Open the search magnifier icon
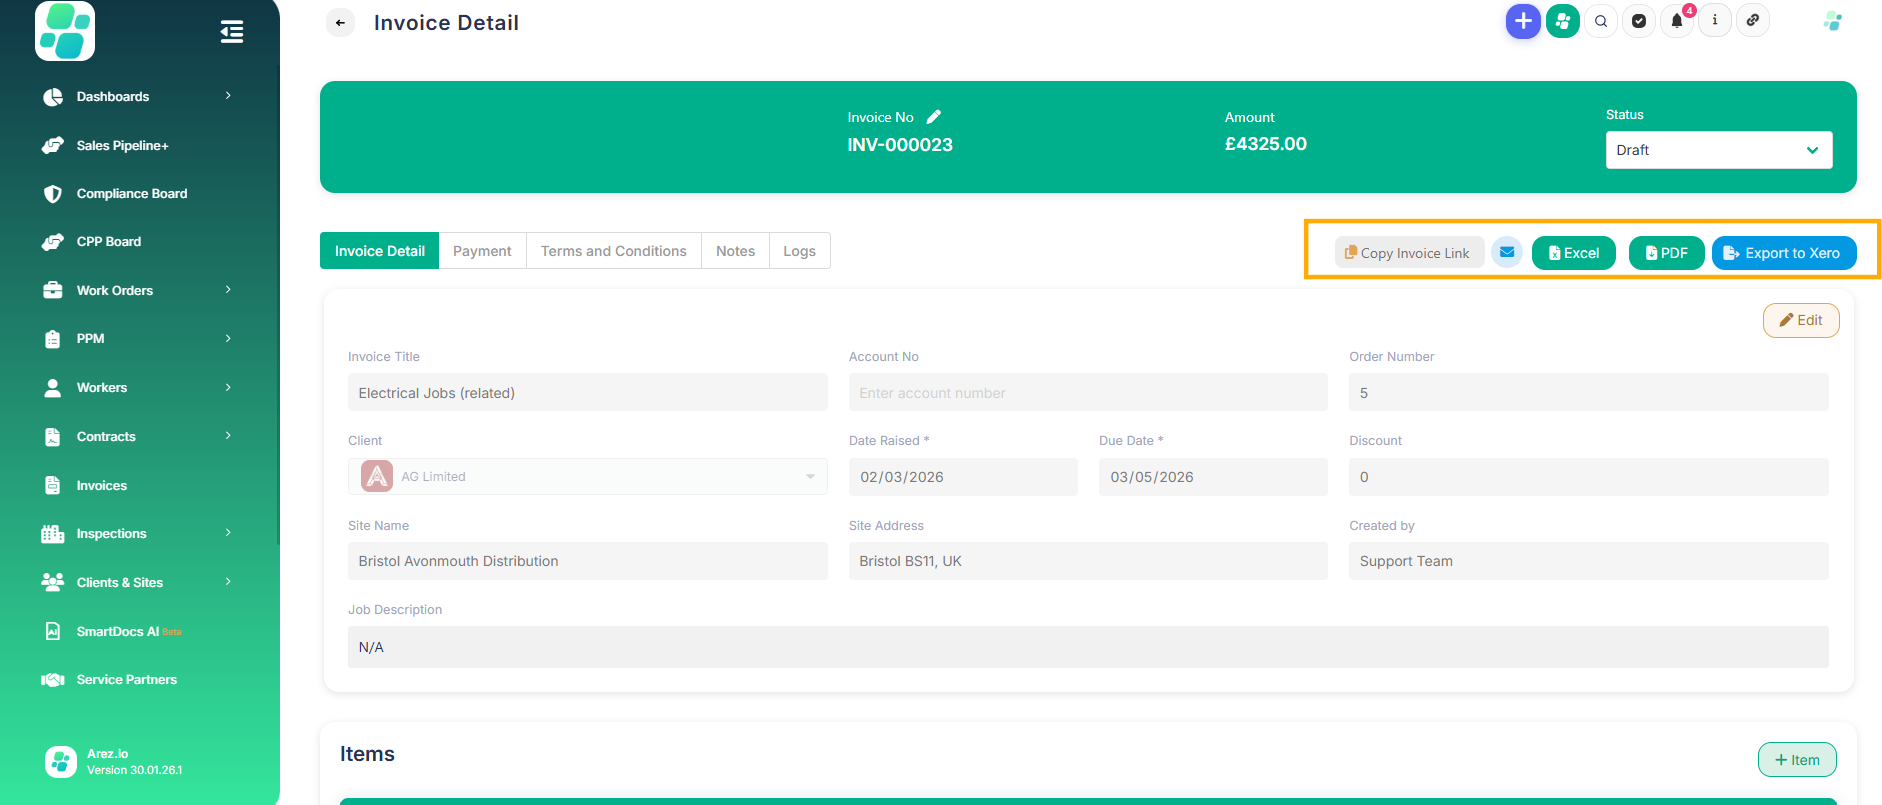This screenshot has height=805, width=1882. pos(1601,21)
